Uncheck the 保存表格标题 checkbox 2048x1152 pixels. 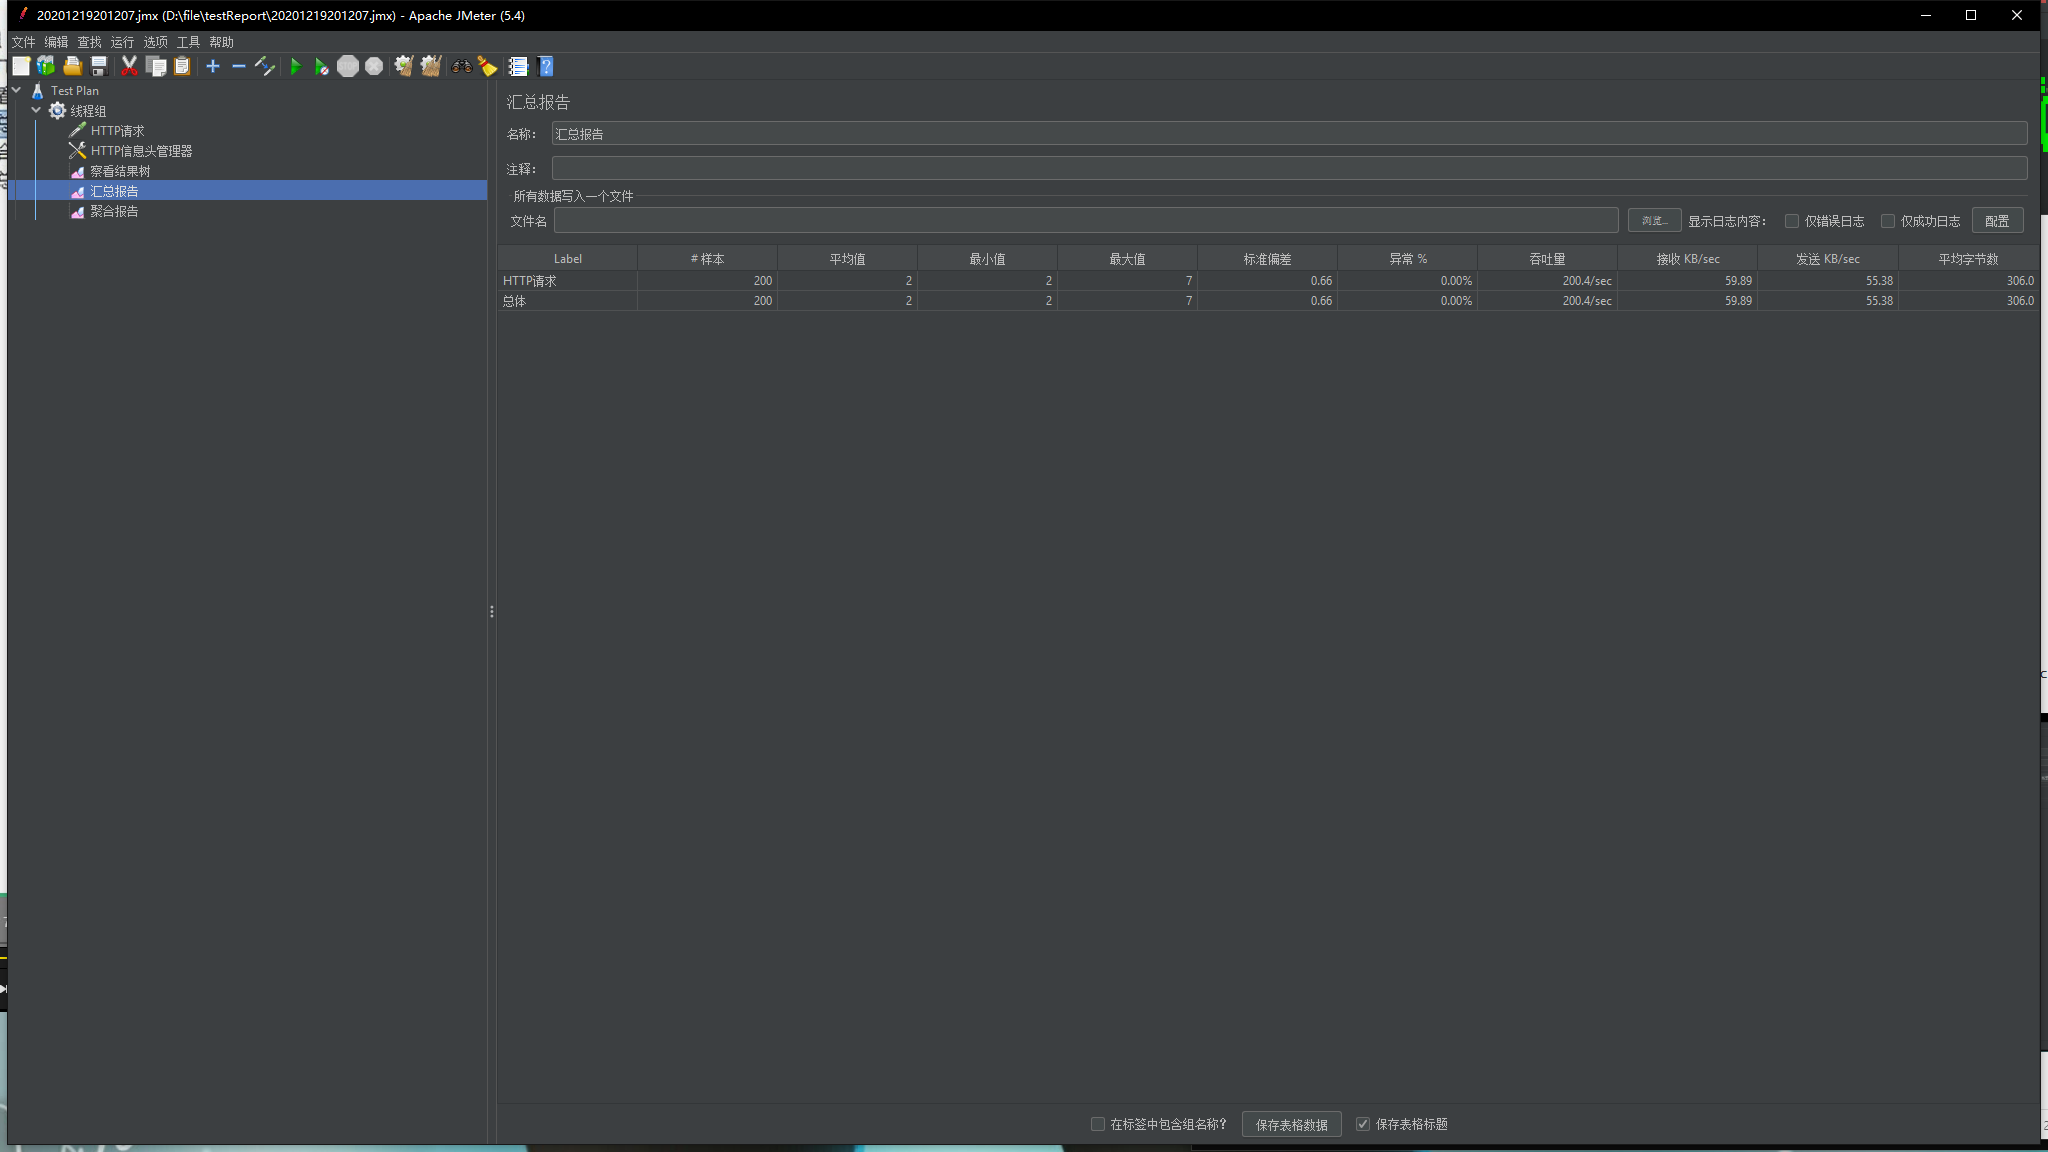pyautogui.click(x=1362, y=1124)
